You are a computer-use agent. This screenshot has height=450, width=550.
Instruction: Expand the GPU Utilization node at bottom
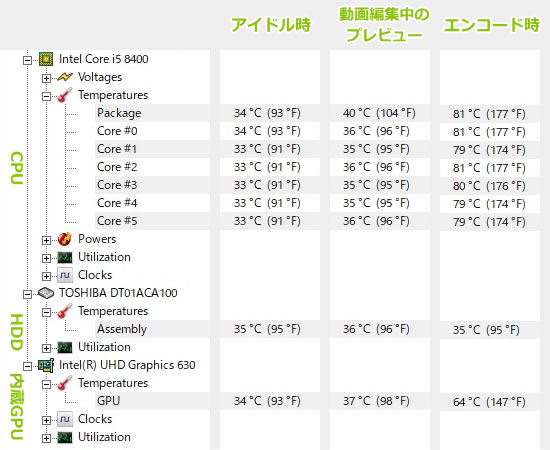click(46, 438)
